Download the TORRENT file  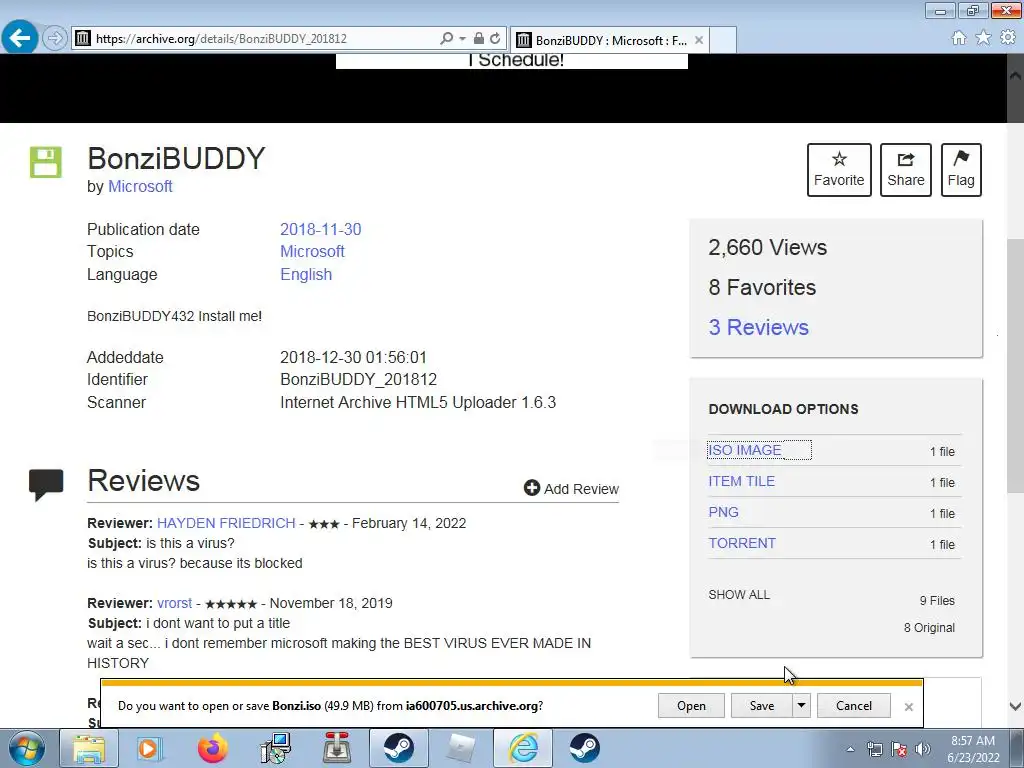(742, 543)
